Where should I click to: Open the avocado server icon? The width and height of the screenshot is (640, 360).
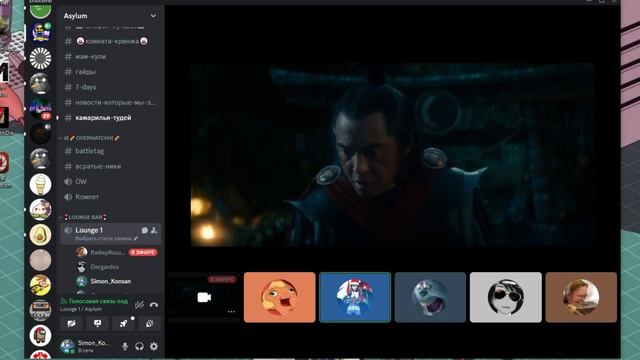coord(40,235)
